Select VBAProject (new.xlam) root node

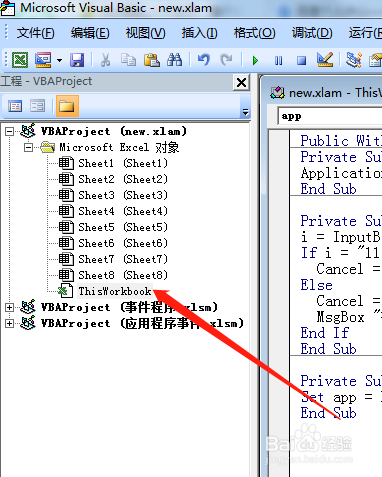(113, 131)
